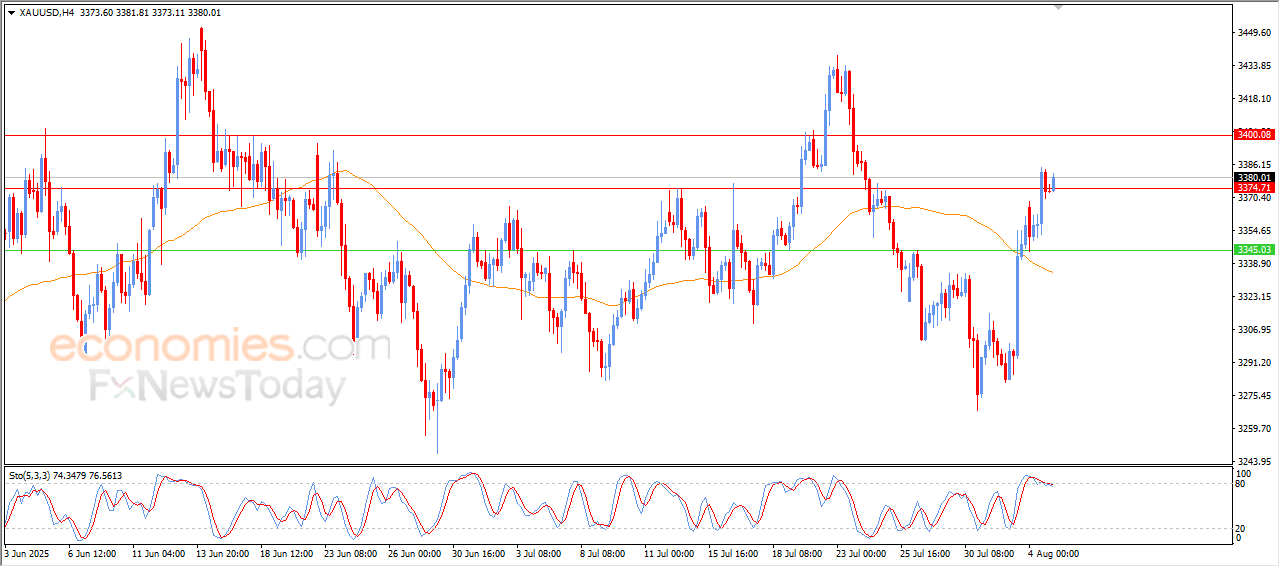Image resolution: width=1280 pixels, height=567 pixels.
Task: Click the 3 Jun 2025 date label
Action: (x=26, y=552)
